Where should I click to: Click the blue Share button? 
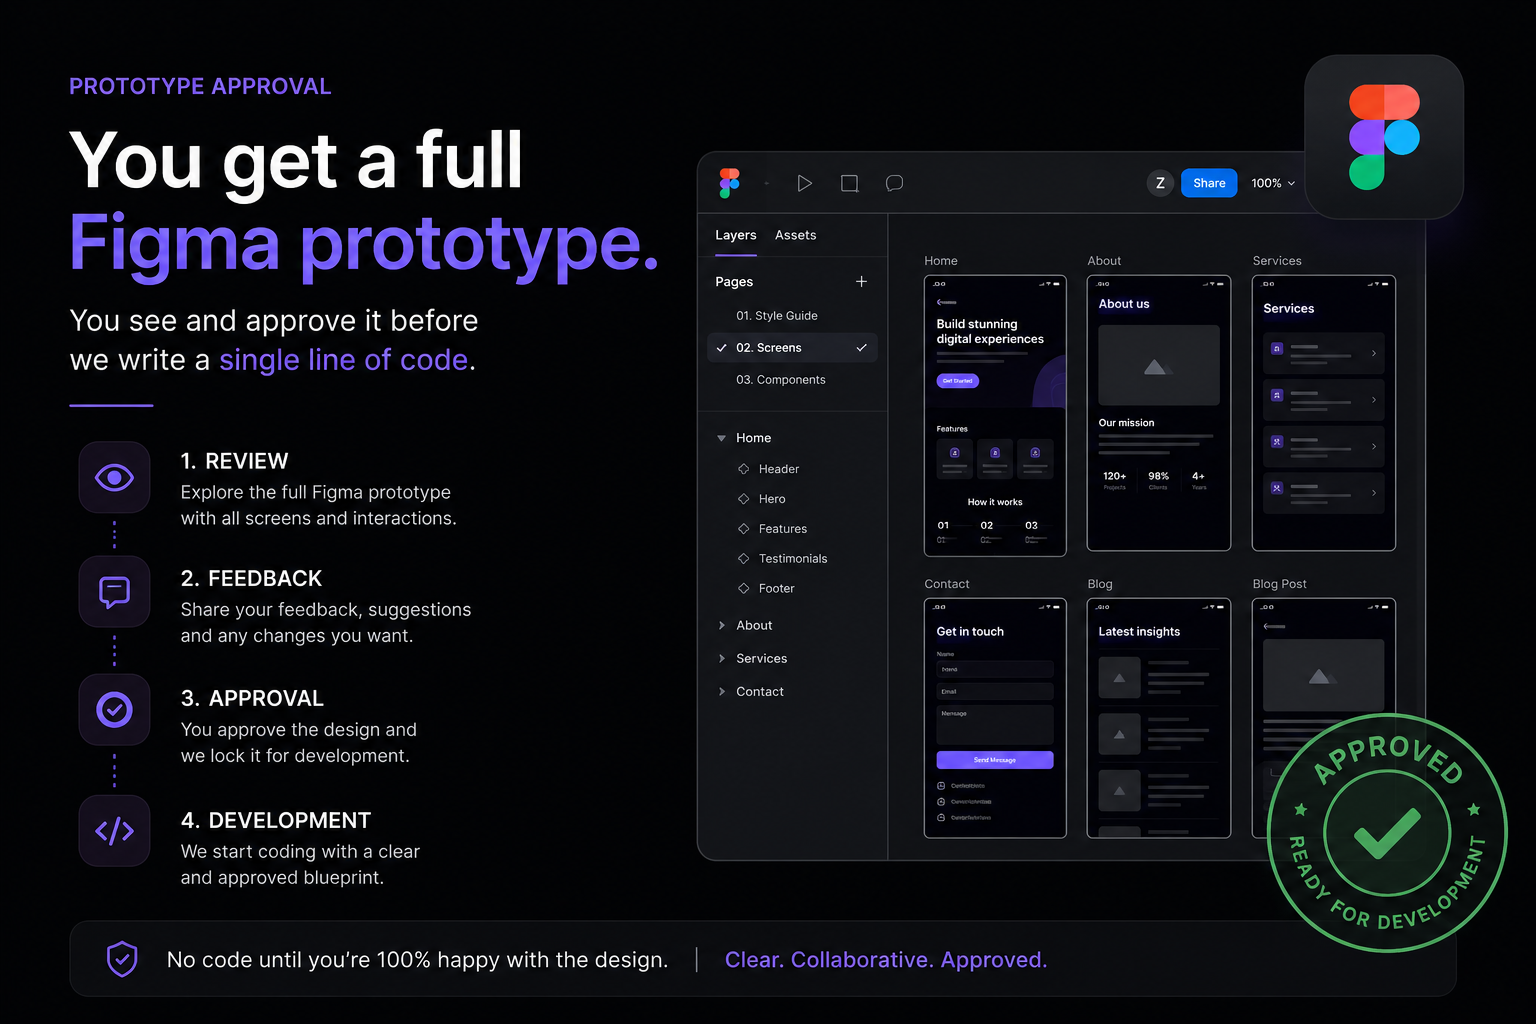click(x=1209, y=183)
